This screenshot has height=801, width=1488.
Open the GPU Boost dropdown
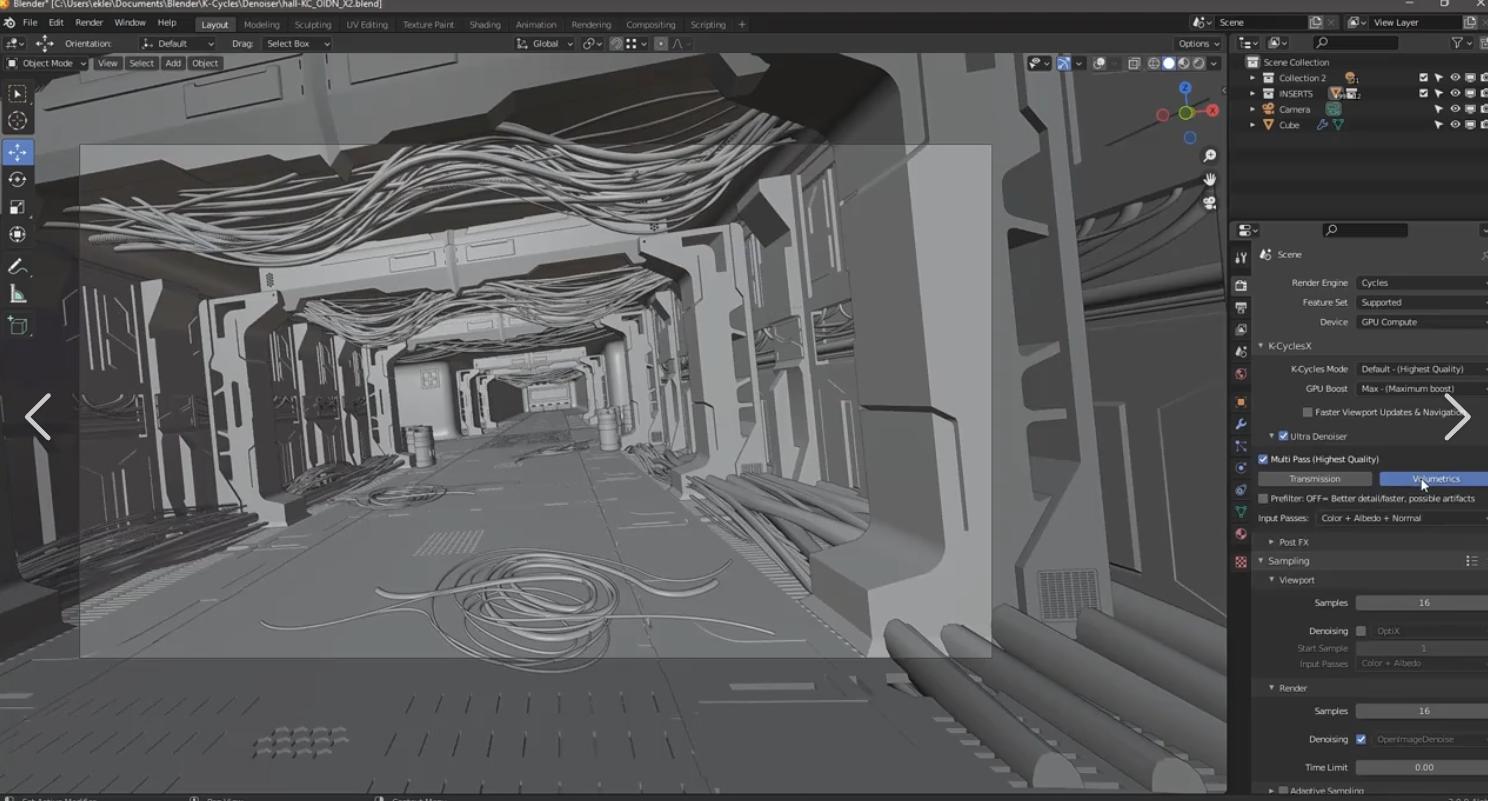(1421, 389)
